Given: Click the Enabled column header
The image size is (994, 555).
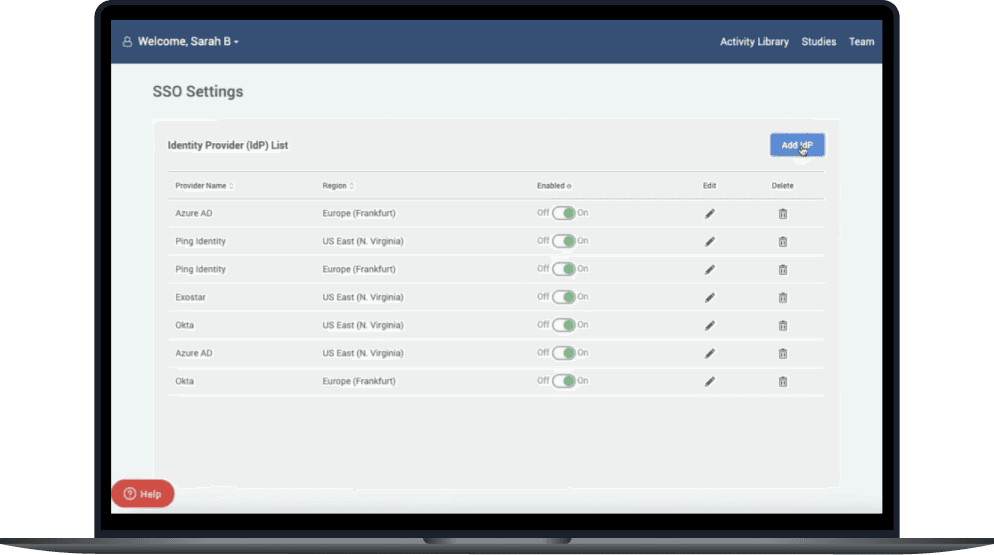Looking at the screenshot, I should click(553, 186).
